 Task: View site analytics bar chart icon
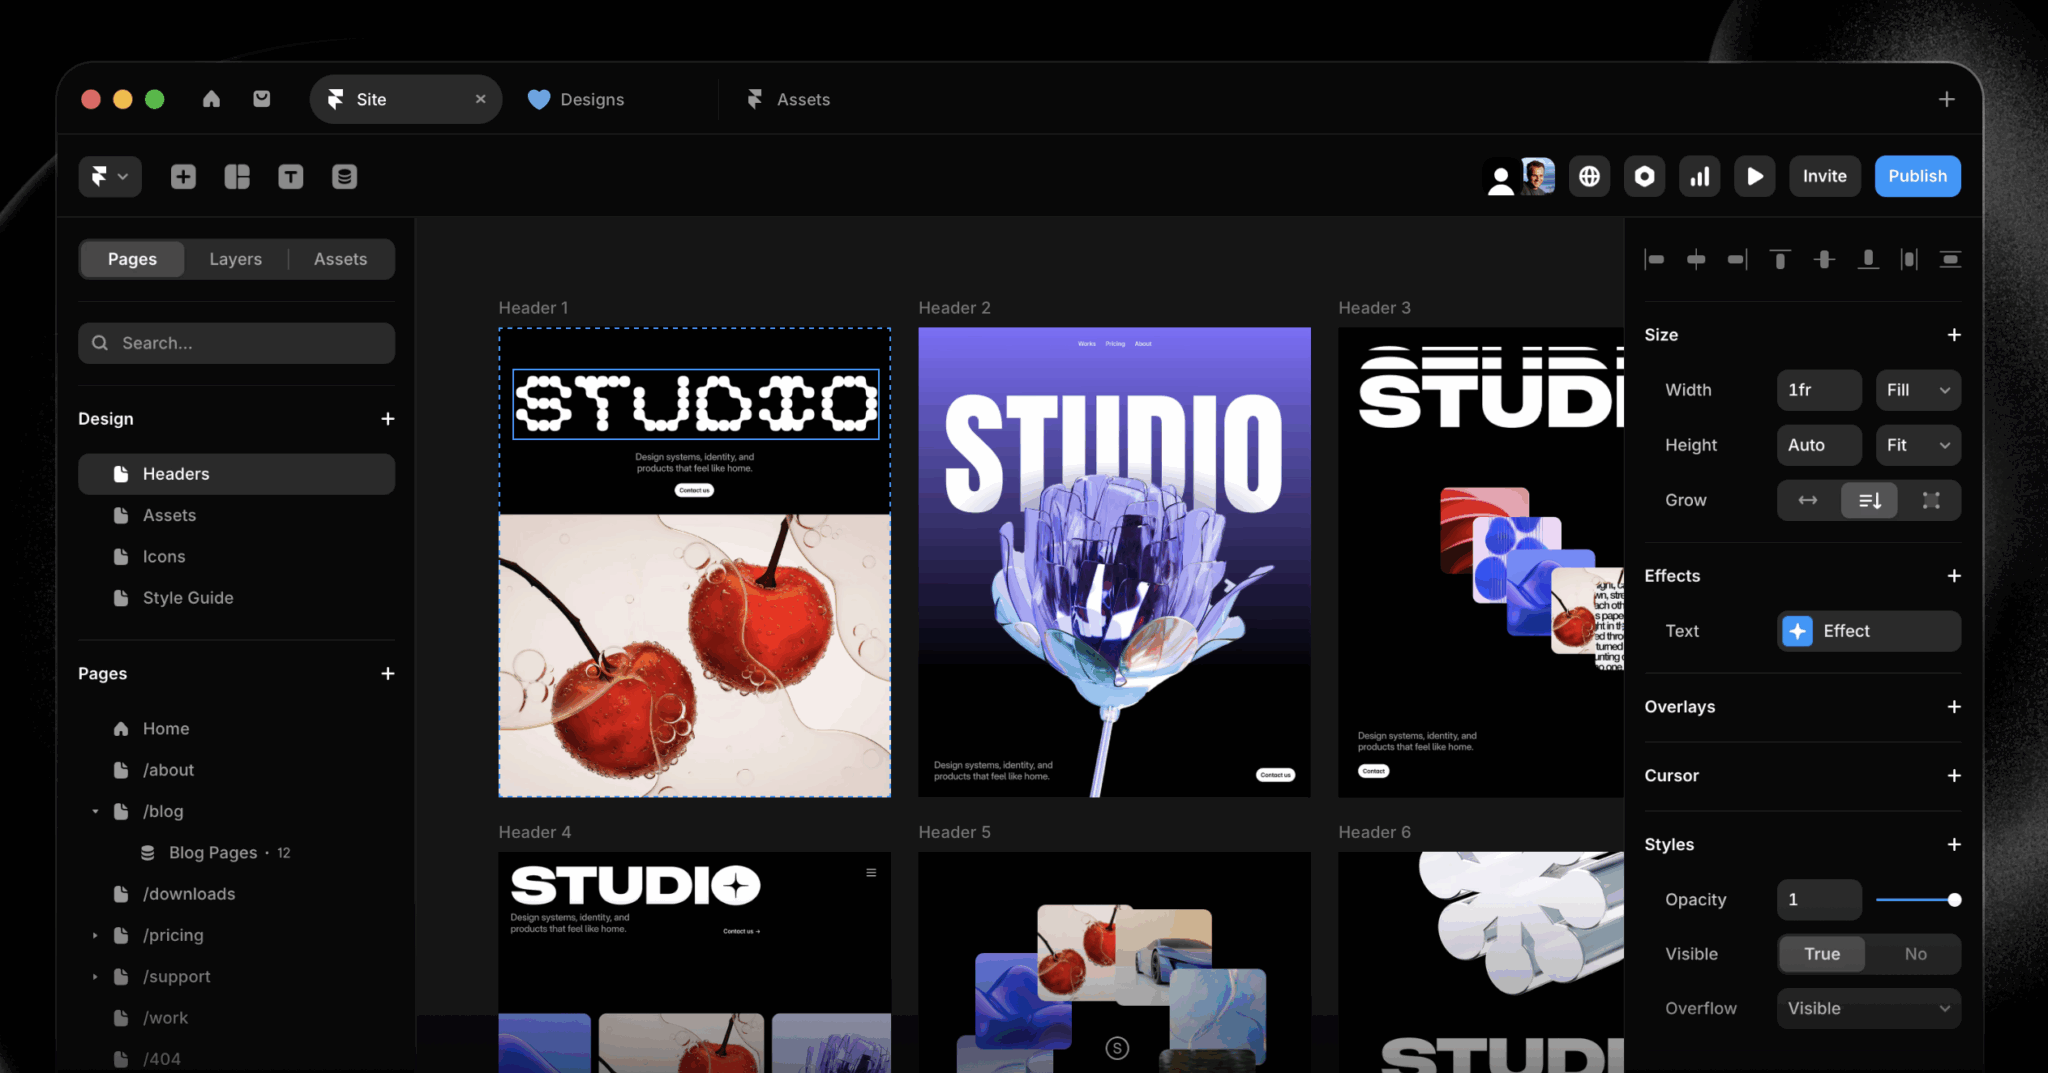pos(1700,176)
